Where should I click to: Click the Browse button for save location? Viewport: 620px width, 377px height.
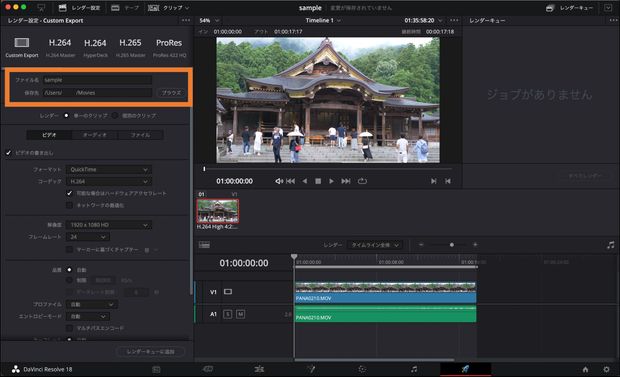(171, 93)
